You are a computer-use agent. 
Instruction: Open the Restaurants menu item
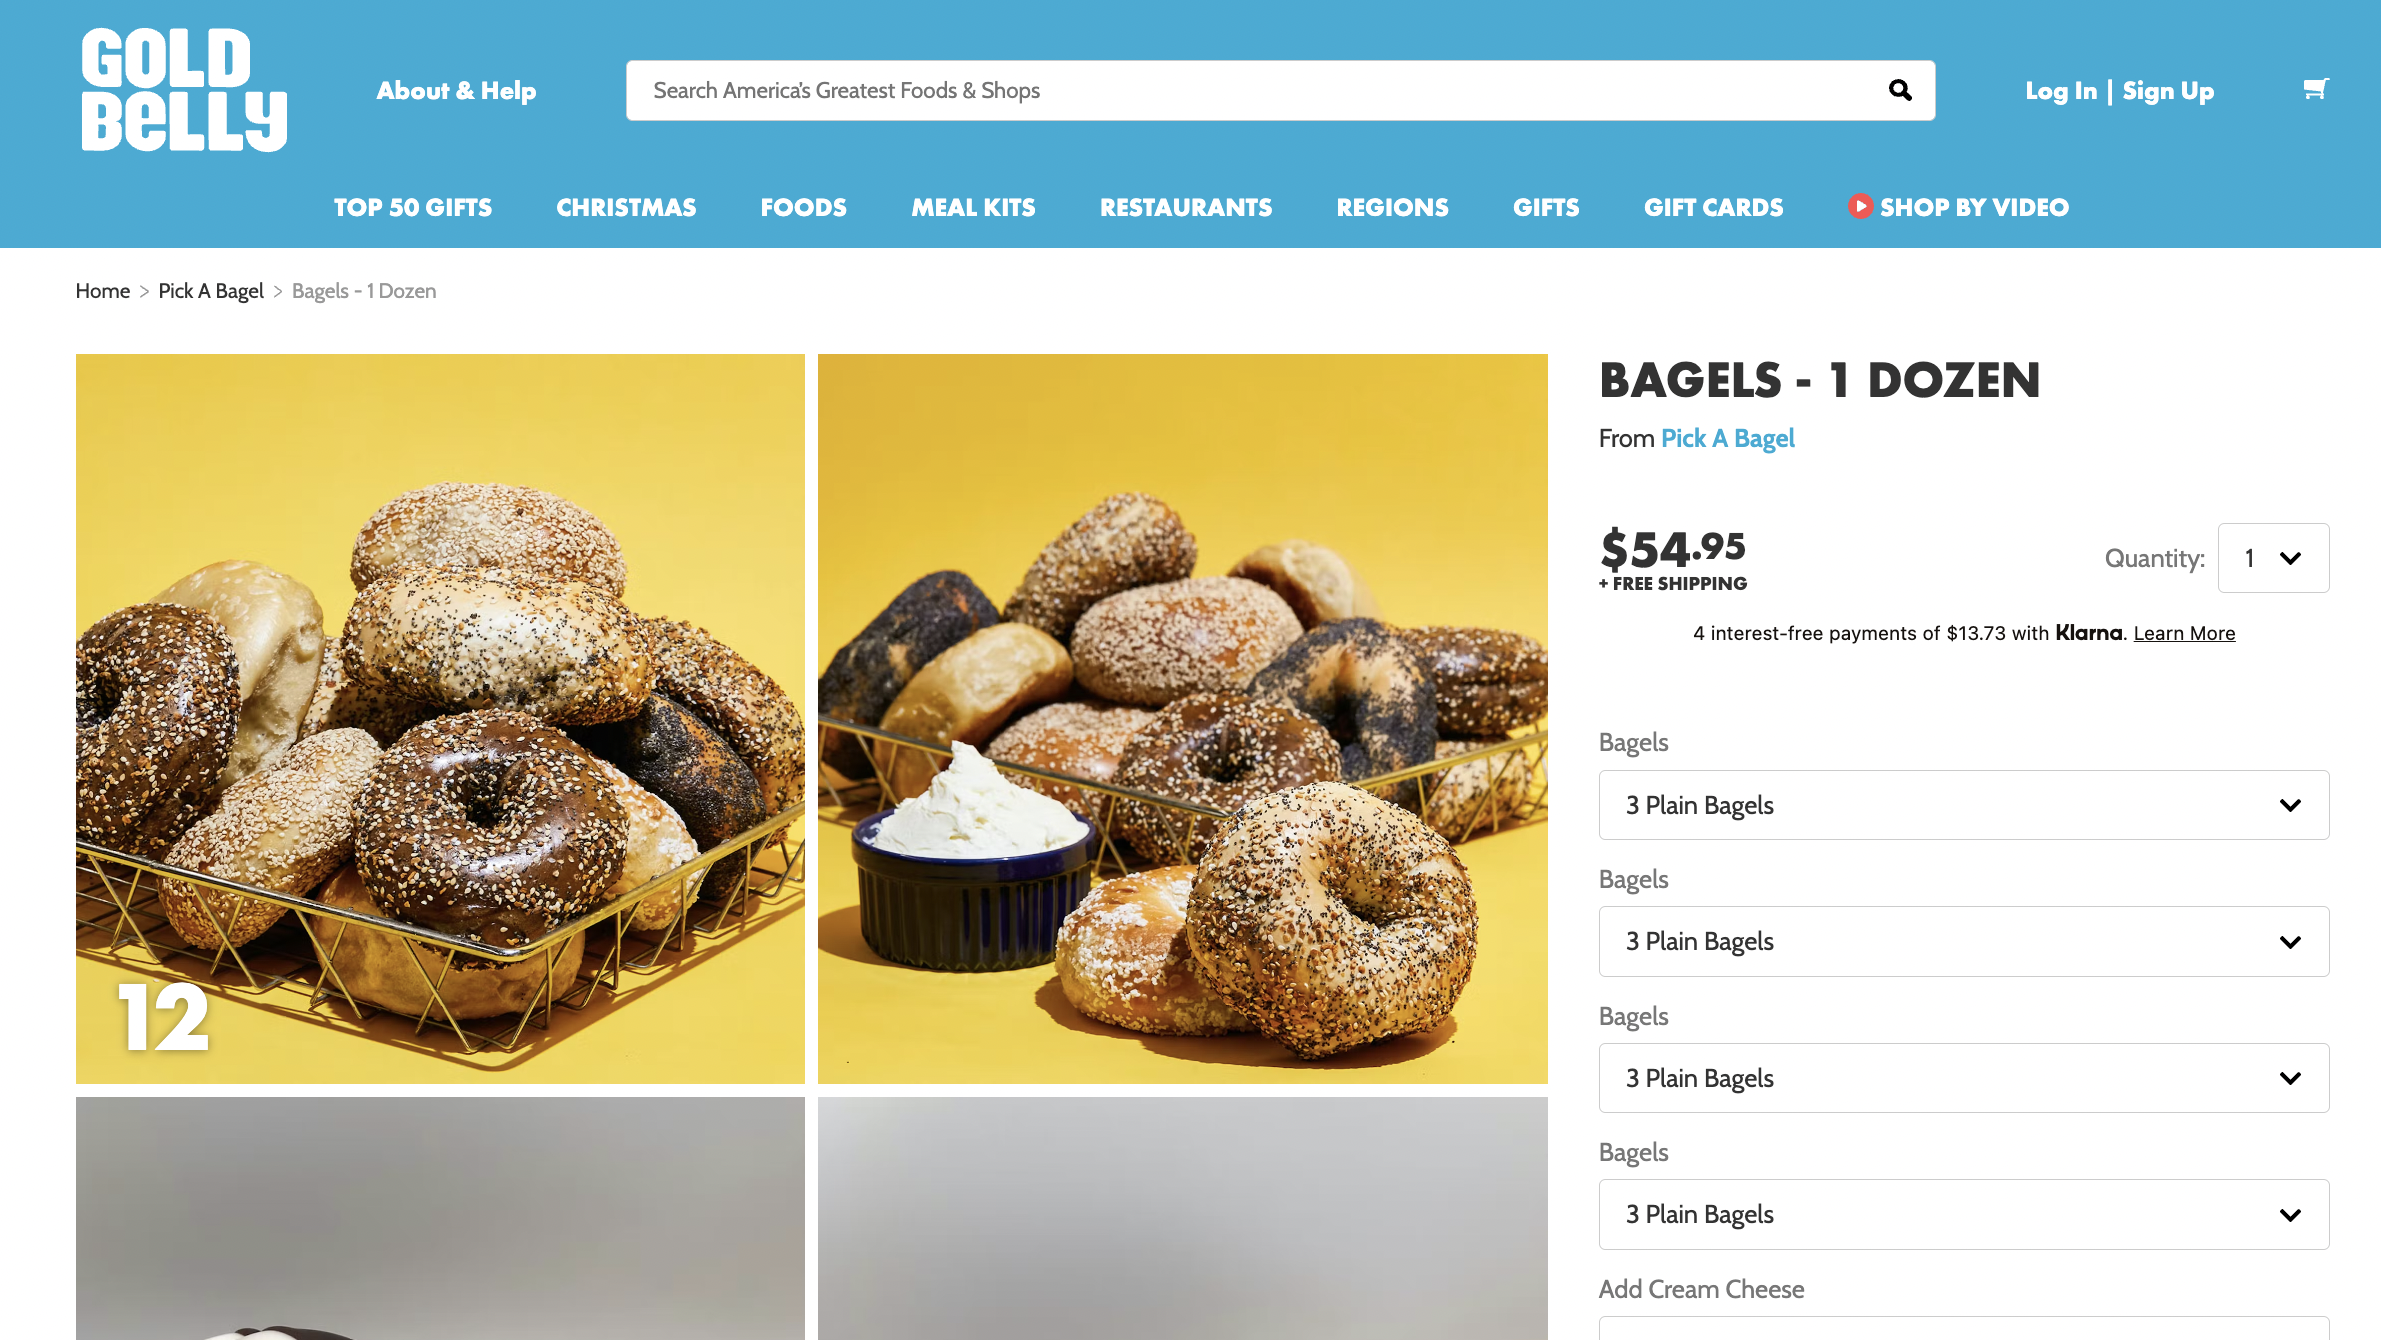point(1186,208)
